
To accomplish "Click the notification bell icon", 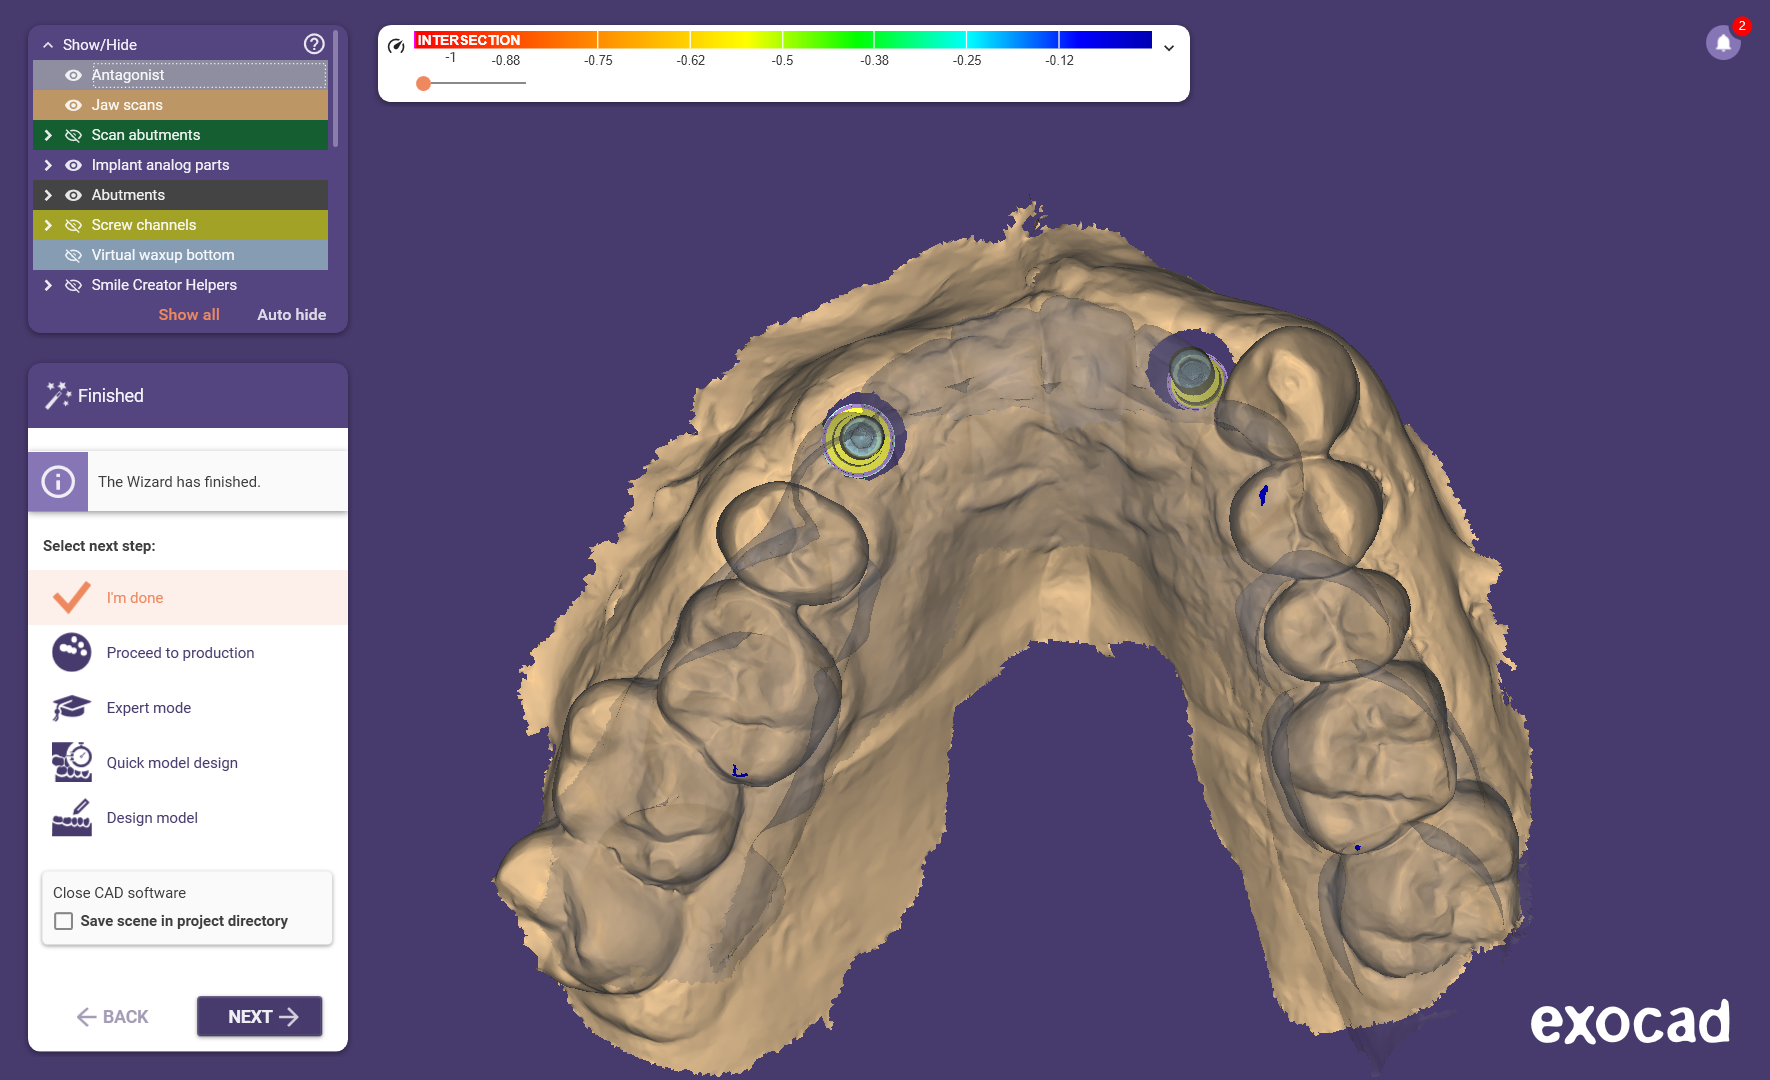I will click(1722, 43).
